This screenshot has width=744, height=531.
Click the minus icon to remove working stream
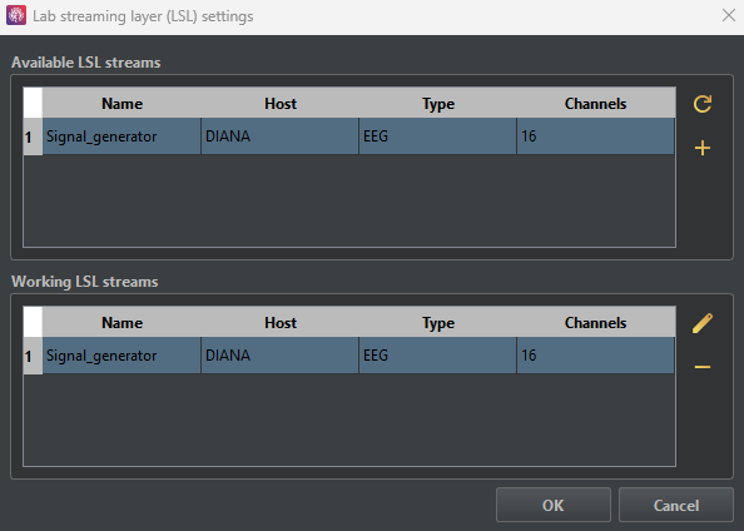702,368
